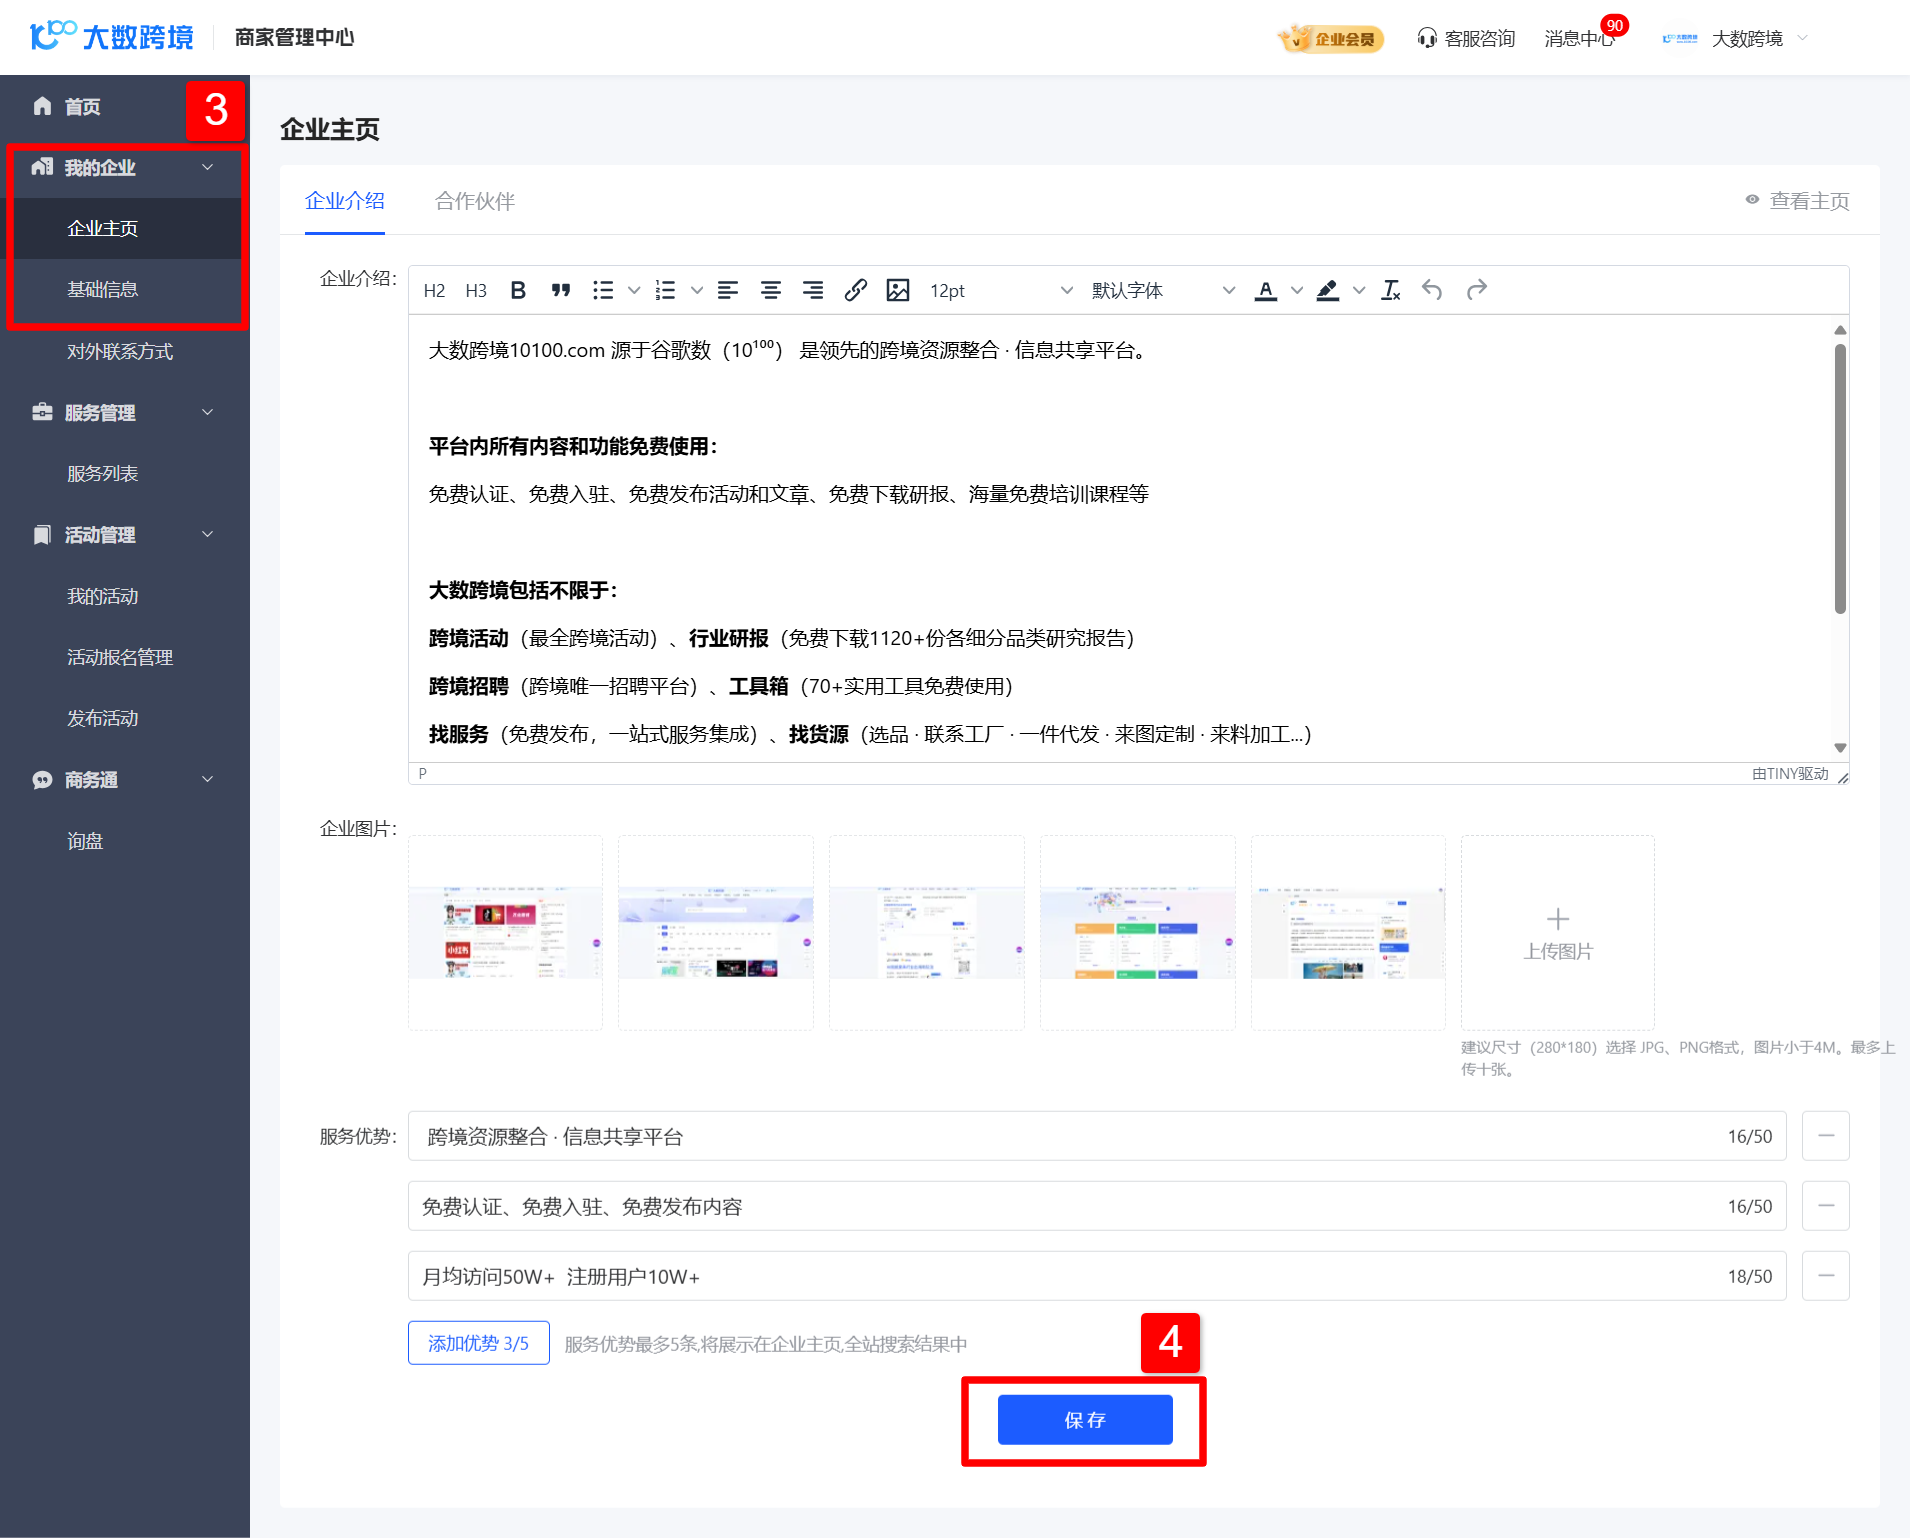Undo last editor change

1433,291
